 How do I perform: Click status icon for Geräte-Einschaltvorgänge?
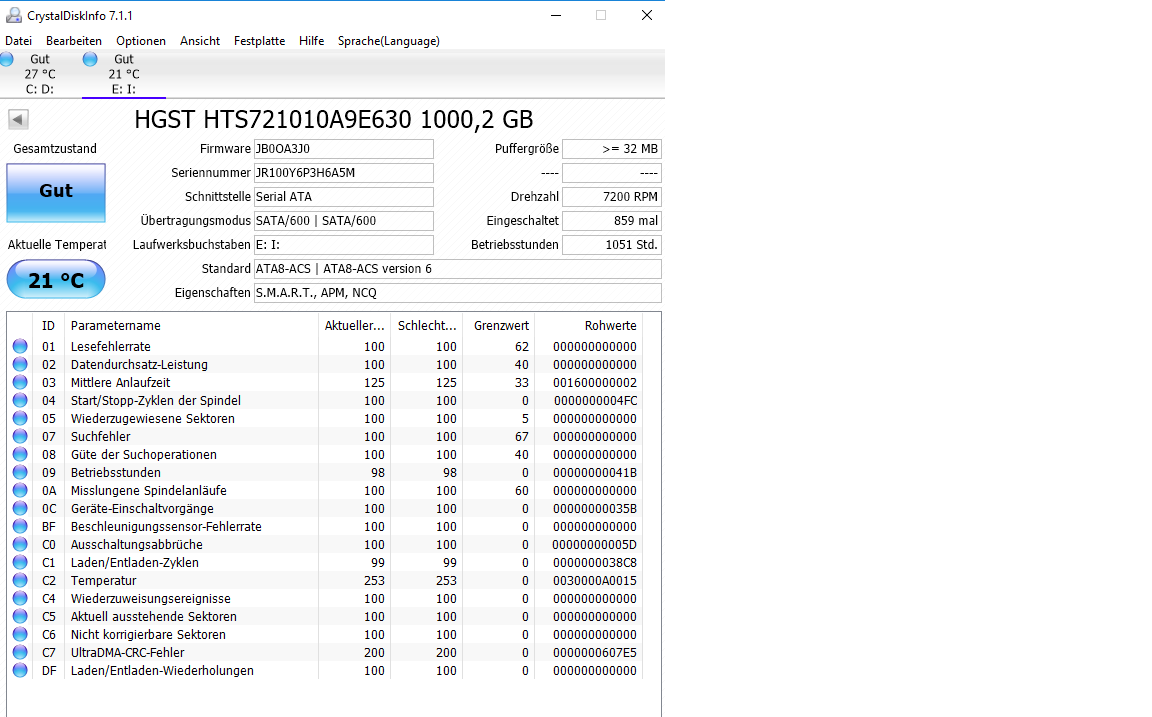20,508
